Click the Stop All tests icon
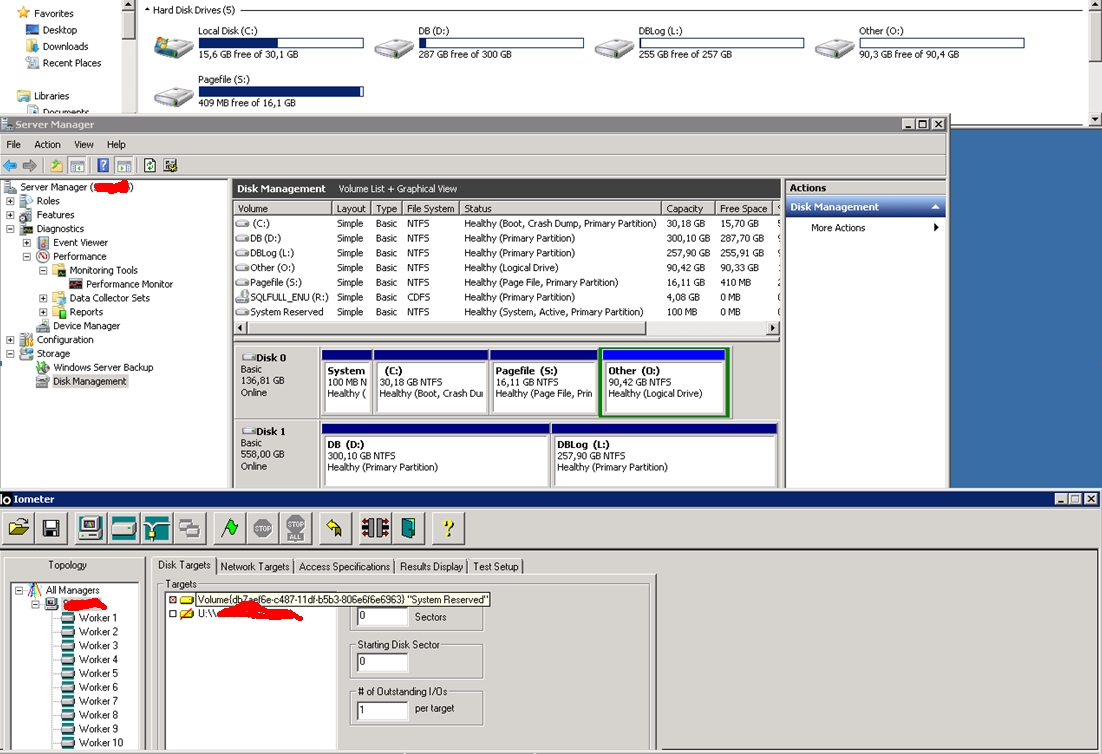Image resolution: width=1102 pixels, height=754 pixels. (295, 527)
